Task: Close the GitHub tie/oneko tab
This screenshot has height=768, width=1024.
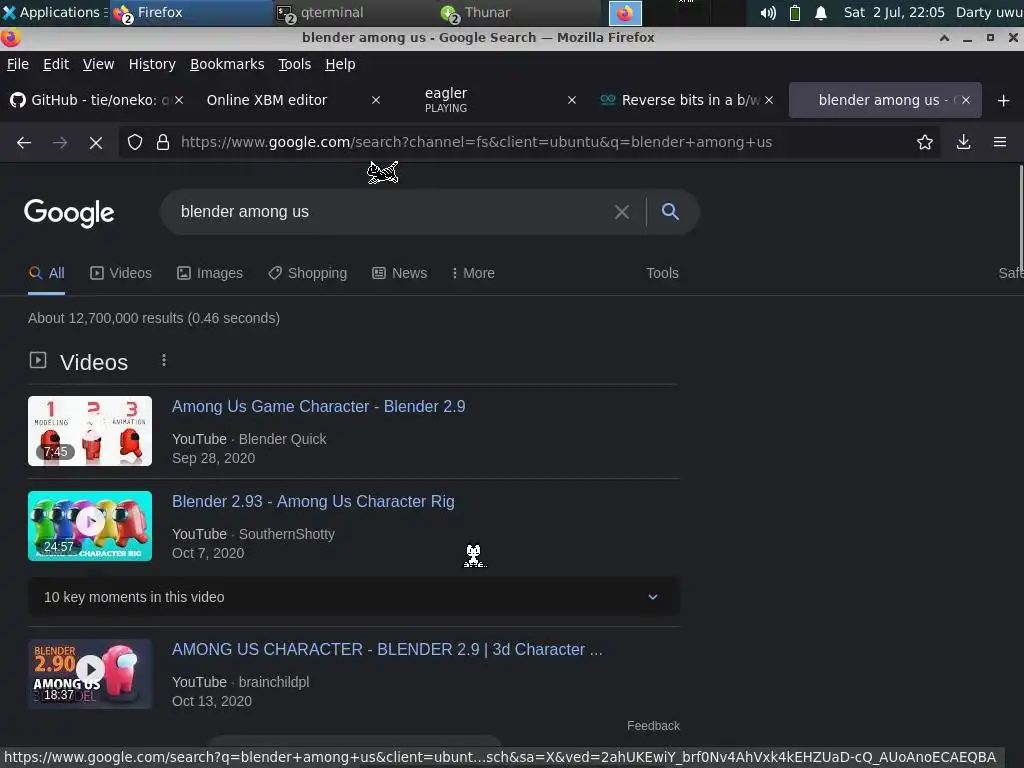Action: tap(179, 100)
